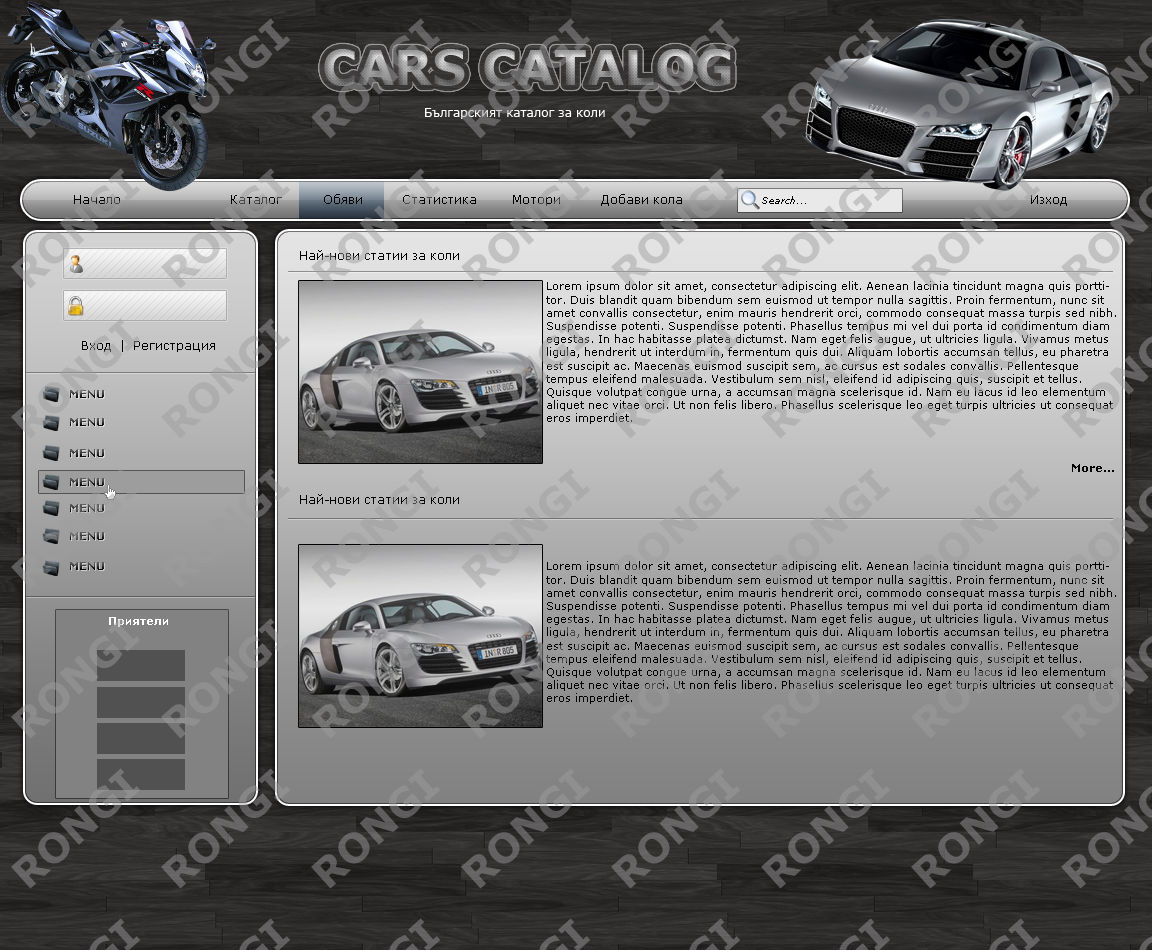Open the first friend placeholder in Приятели
Viewport: 1152px width, 950px height.
(141, 666)
